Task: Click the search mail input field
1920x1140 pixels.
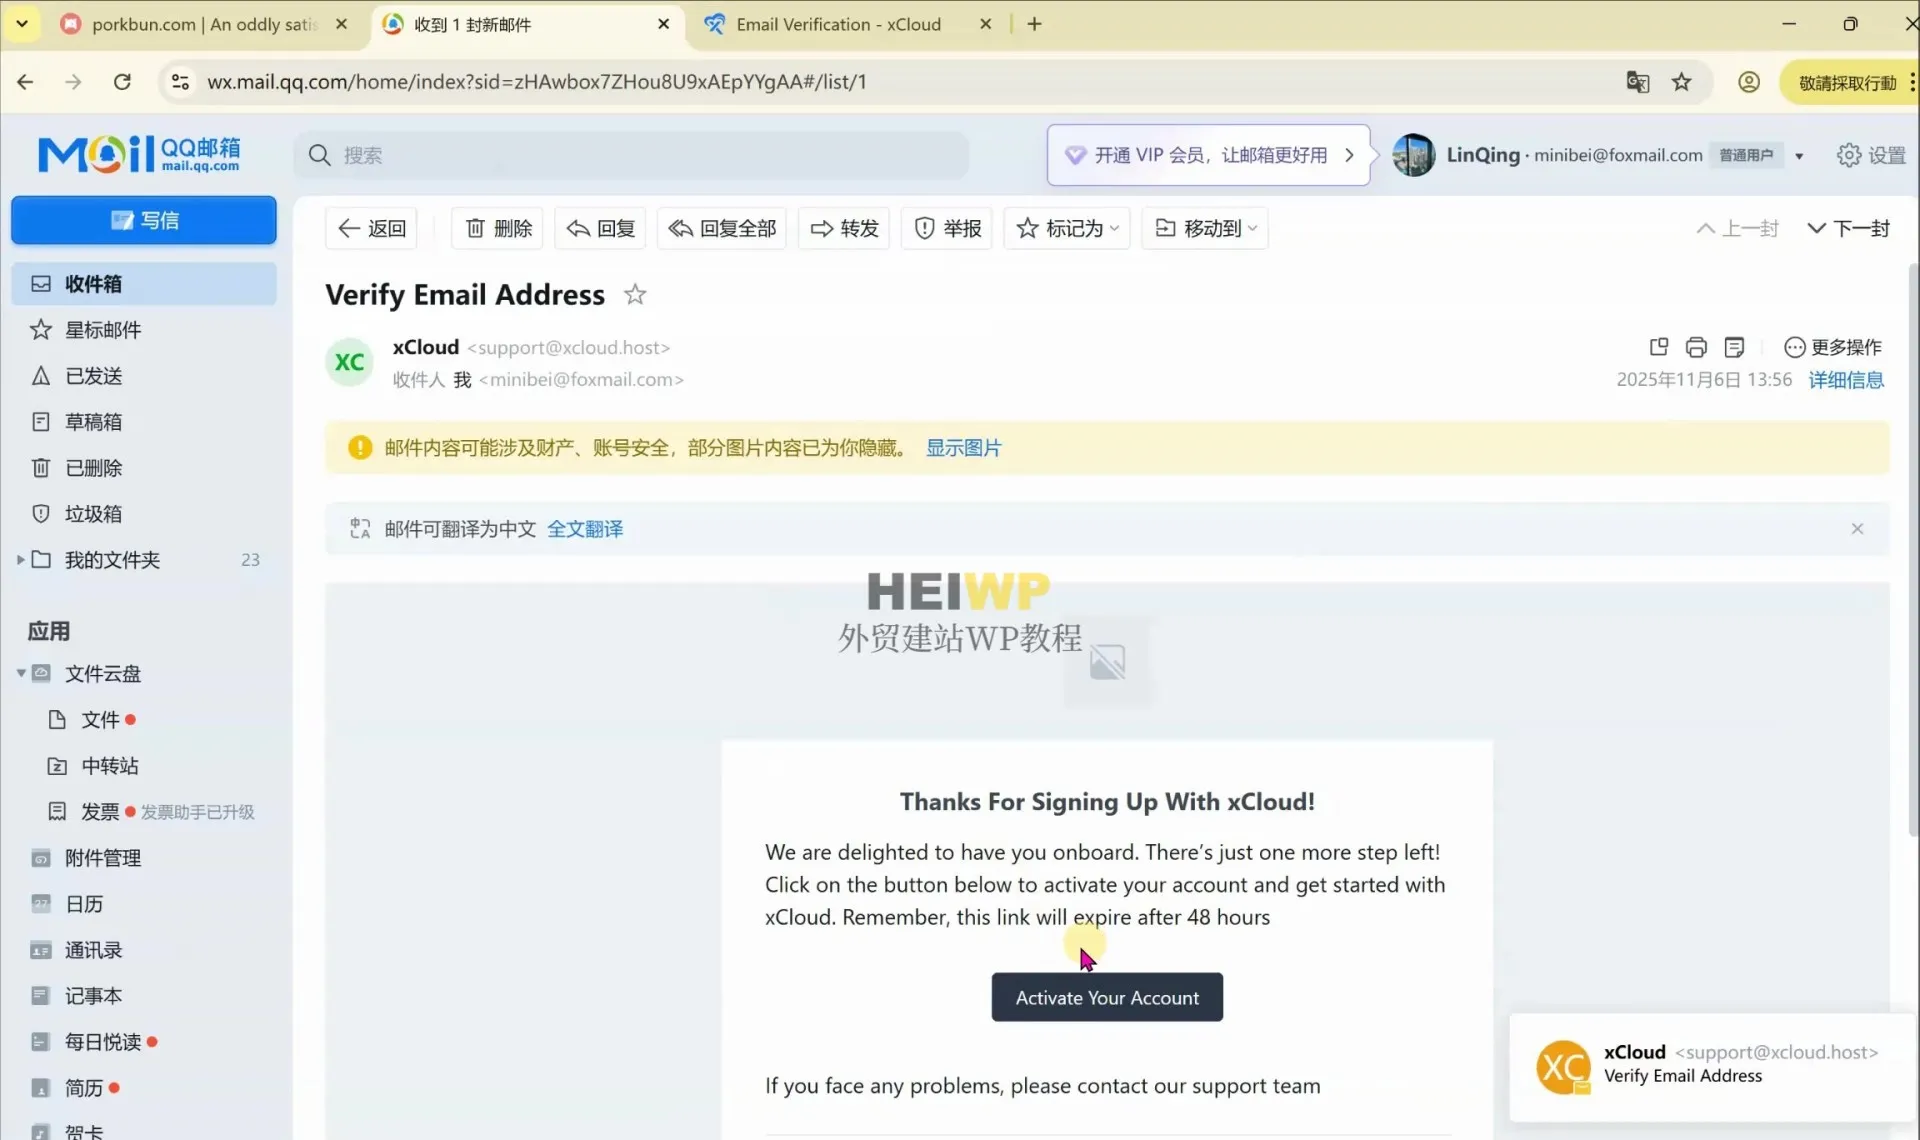Action: coord(640,155)
